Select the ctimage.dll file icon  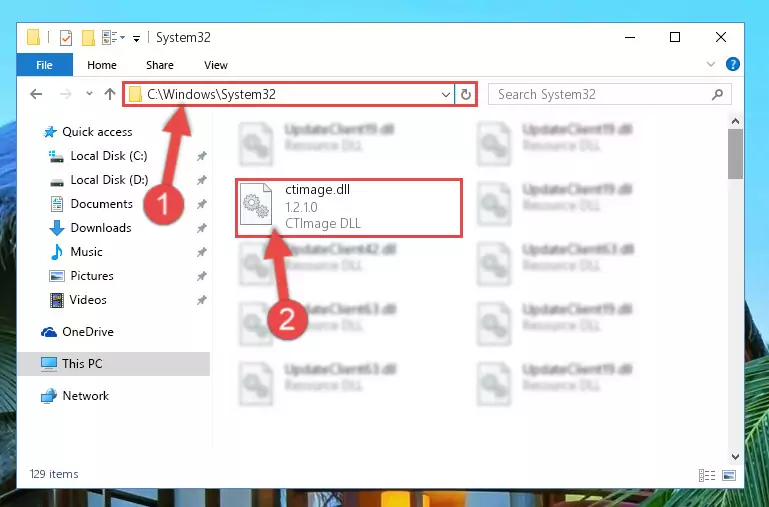point(256,204)
